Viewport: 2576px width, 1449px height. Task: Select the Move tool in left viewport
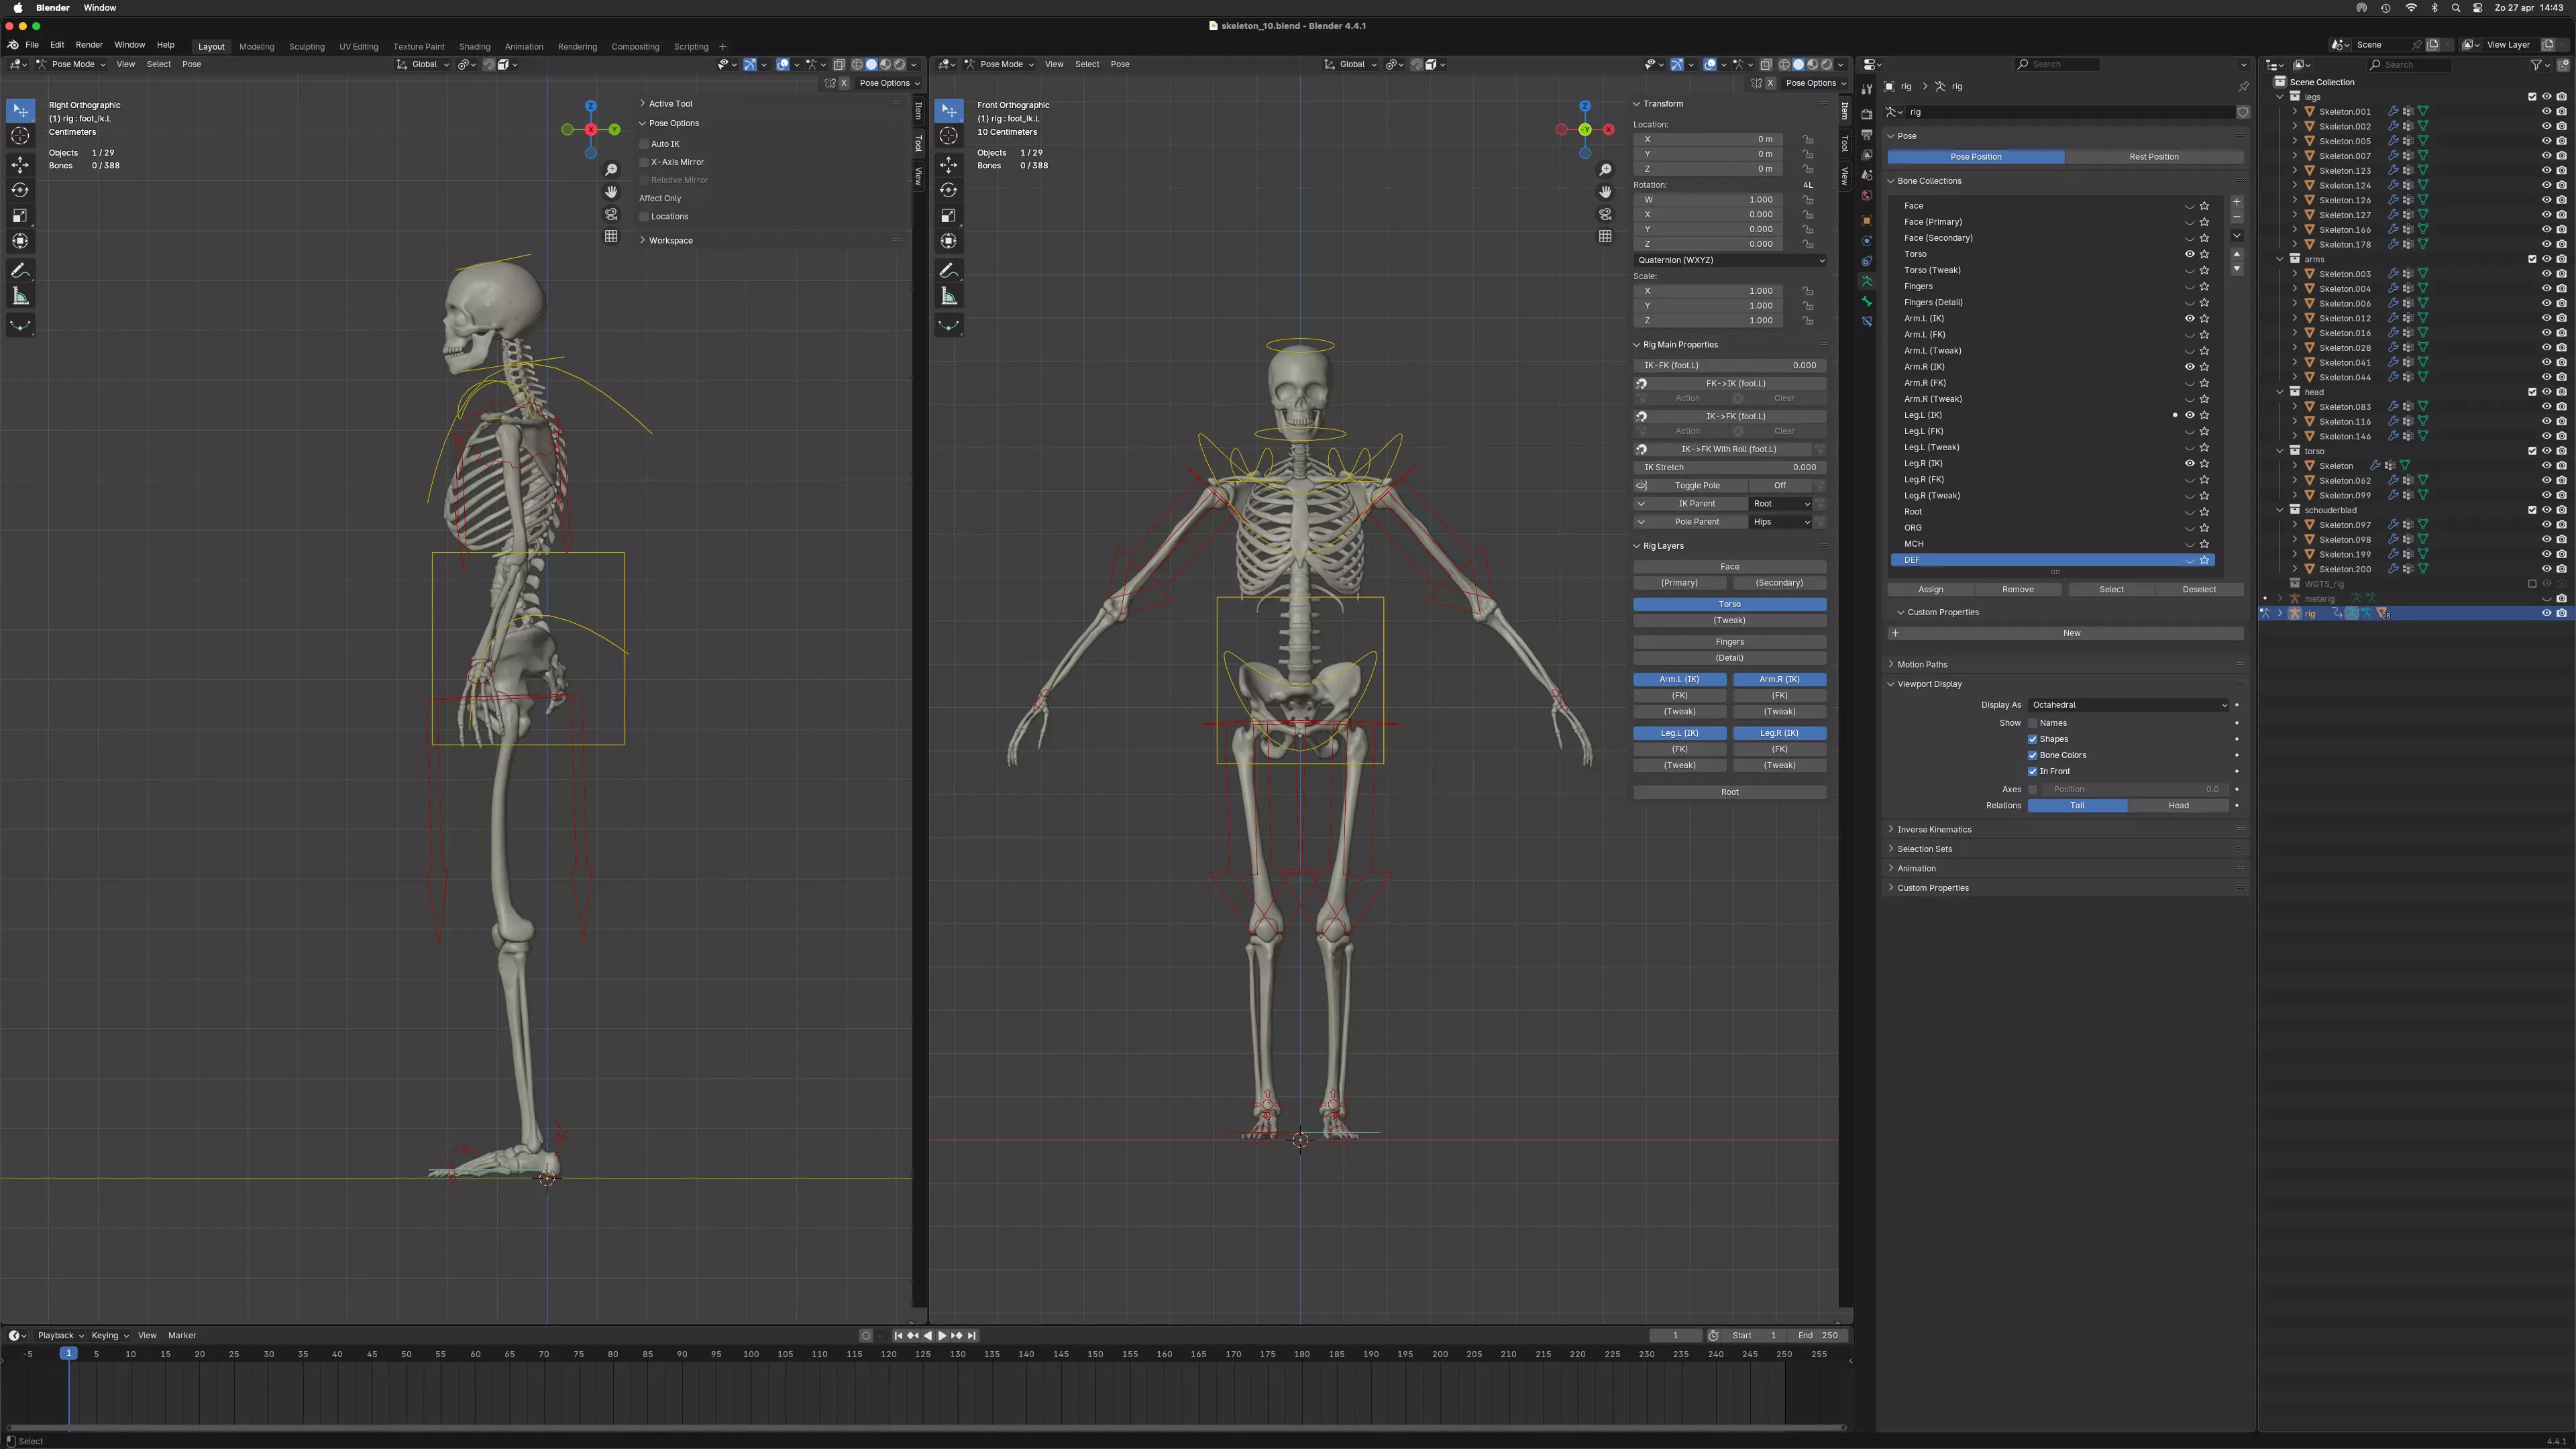click(x=20, y=164)
